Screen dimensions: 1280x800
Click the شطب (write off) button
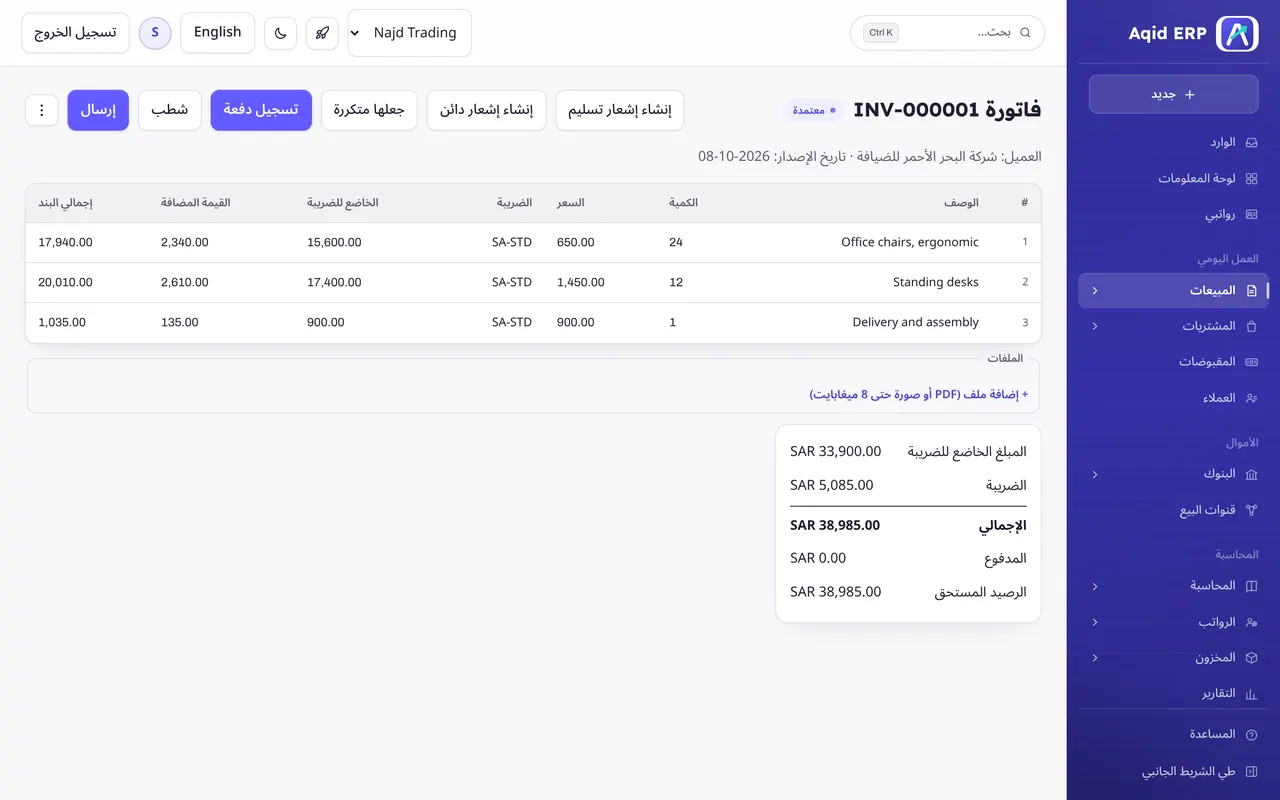tap(170, 110)
